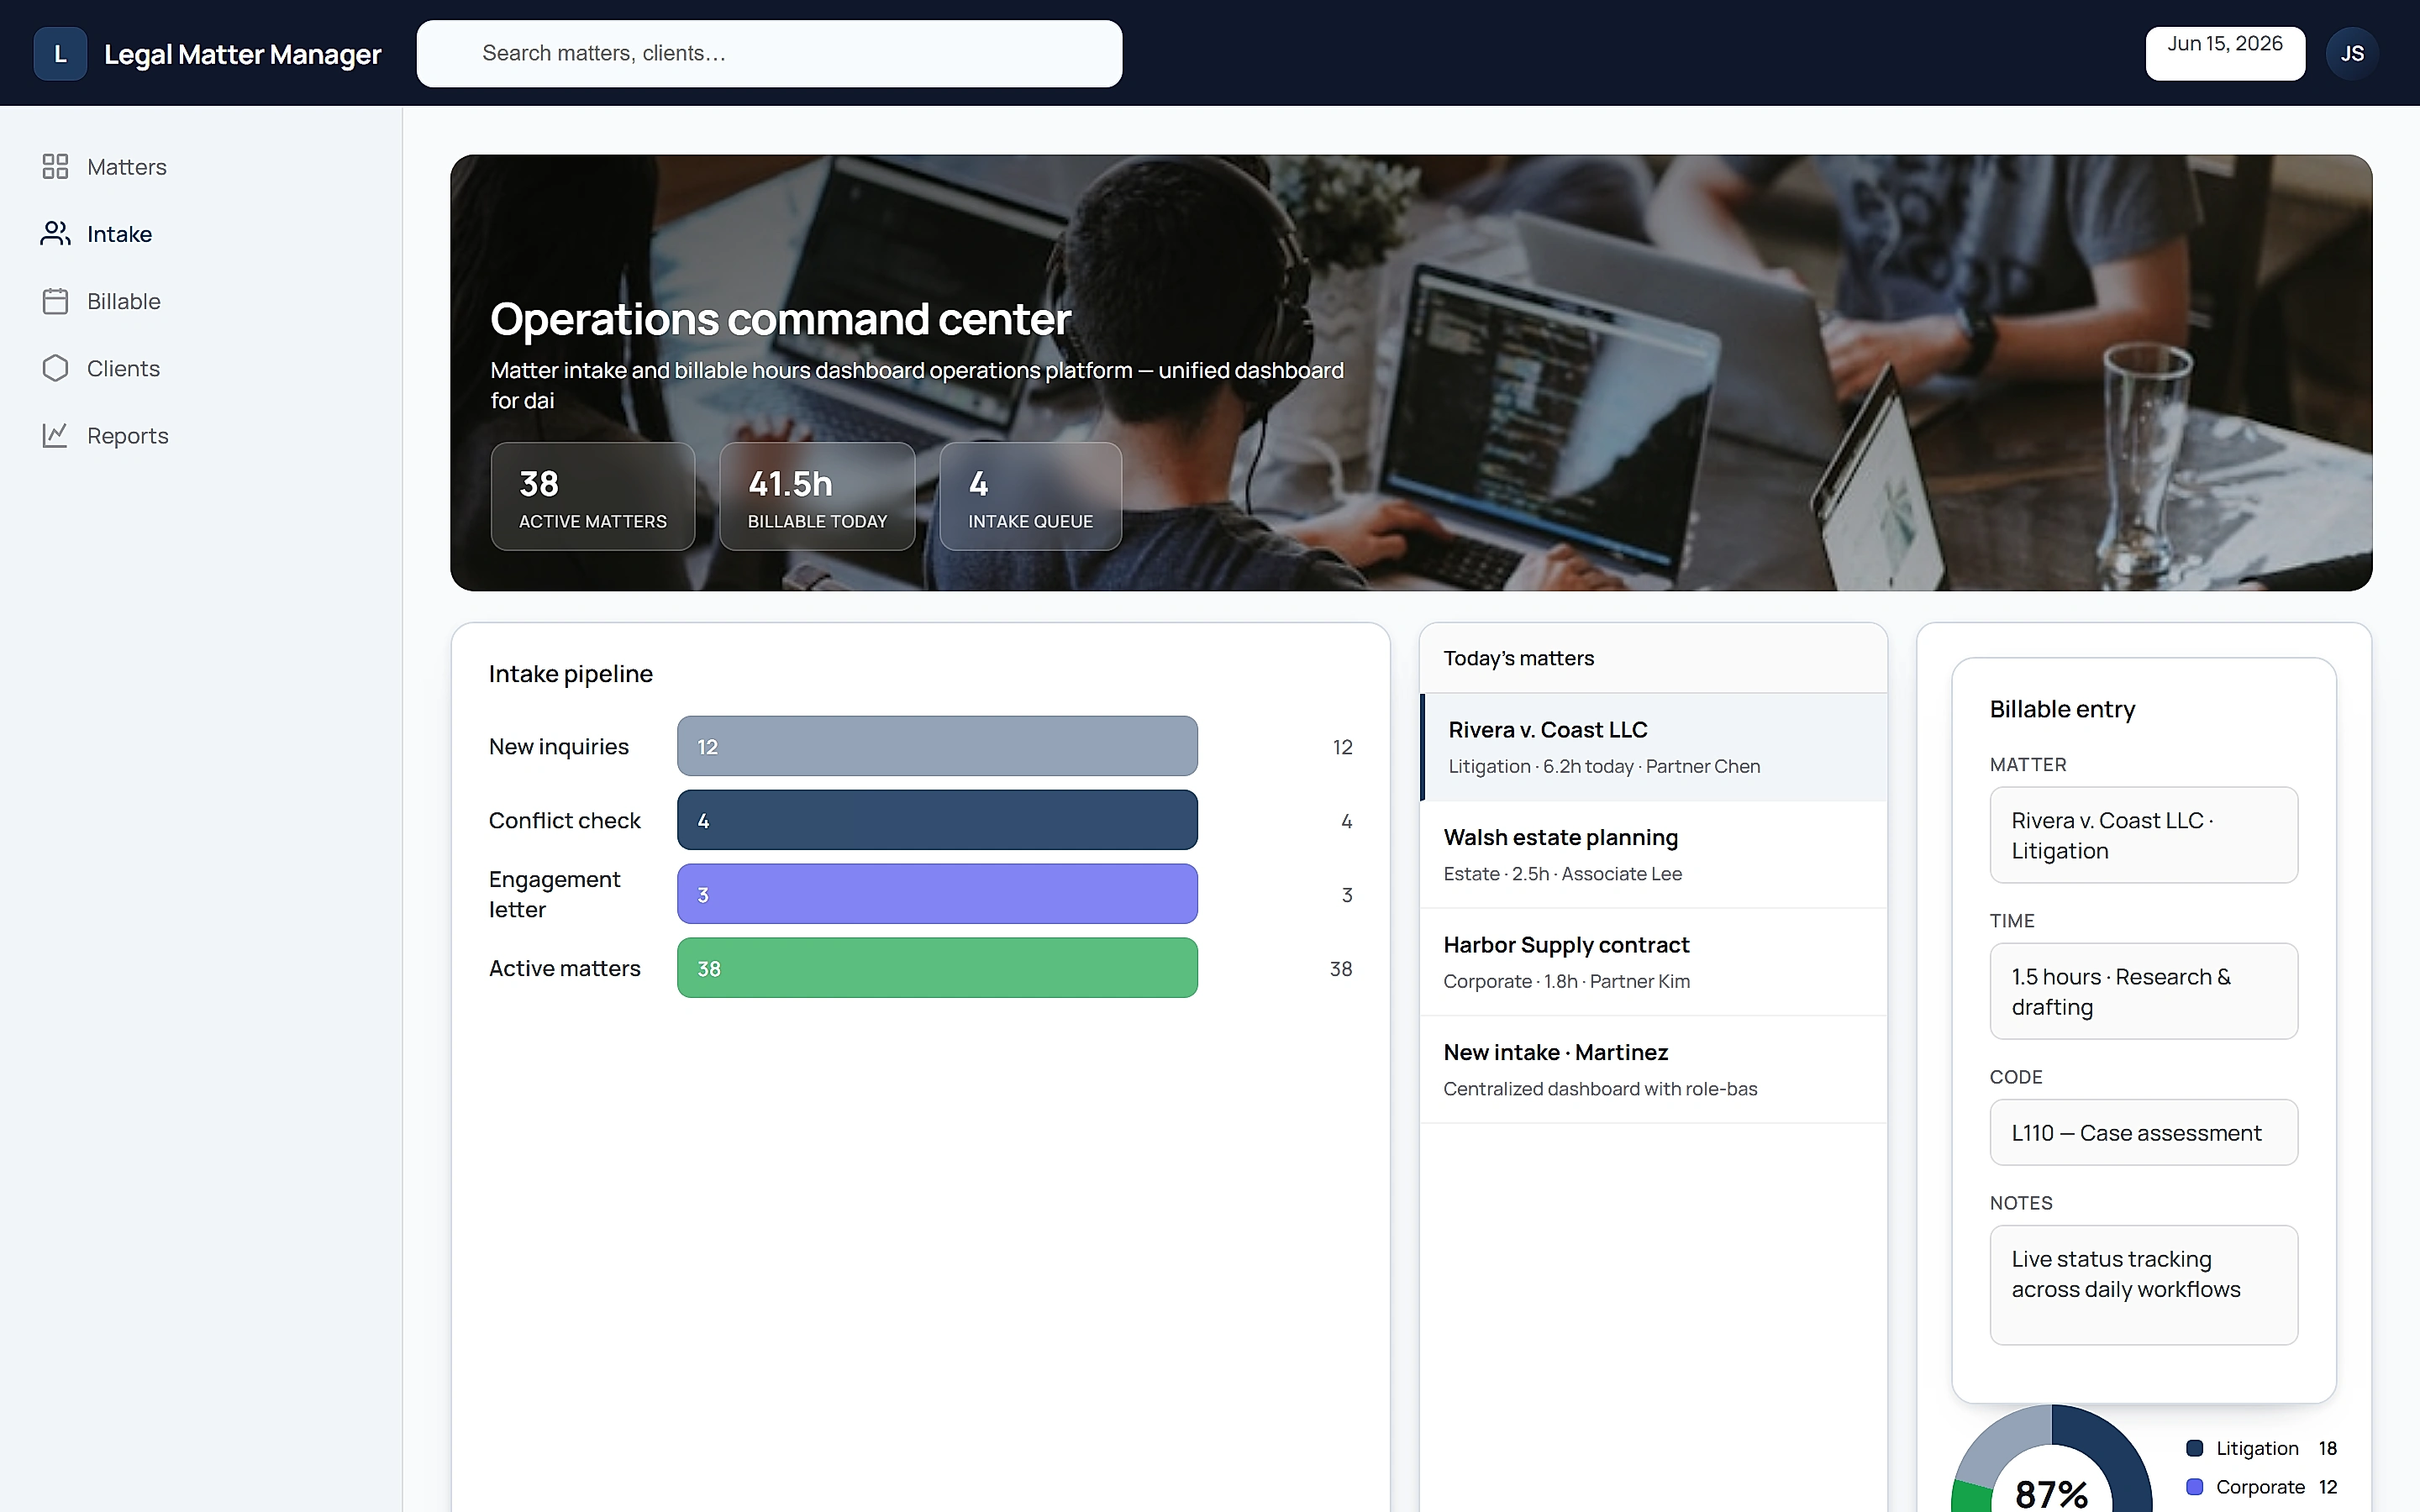
Task: Click the New inquiries pipeline bar
Action: (x=937, y=746)
